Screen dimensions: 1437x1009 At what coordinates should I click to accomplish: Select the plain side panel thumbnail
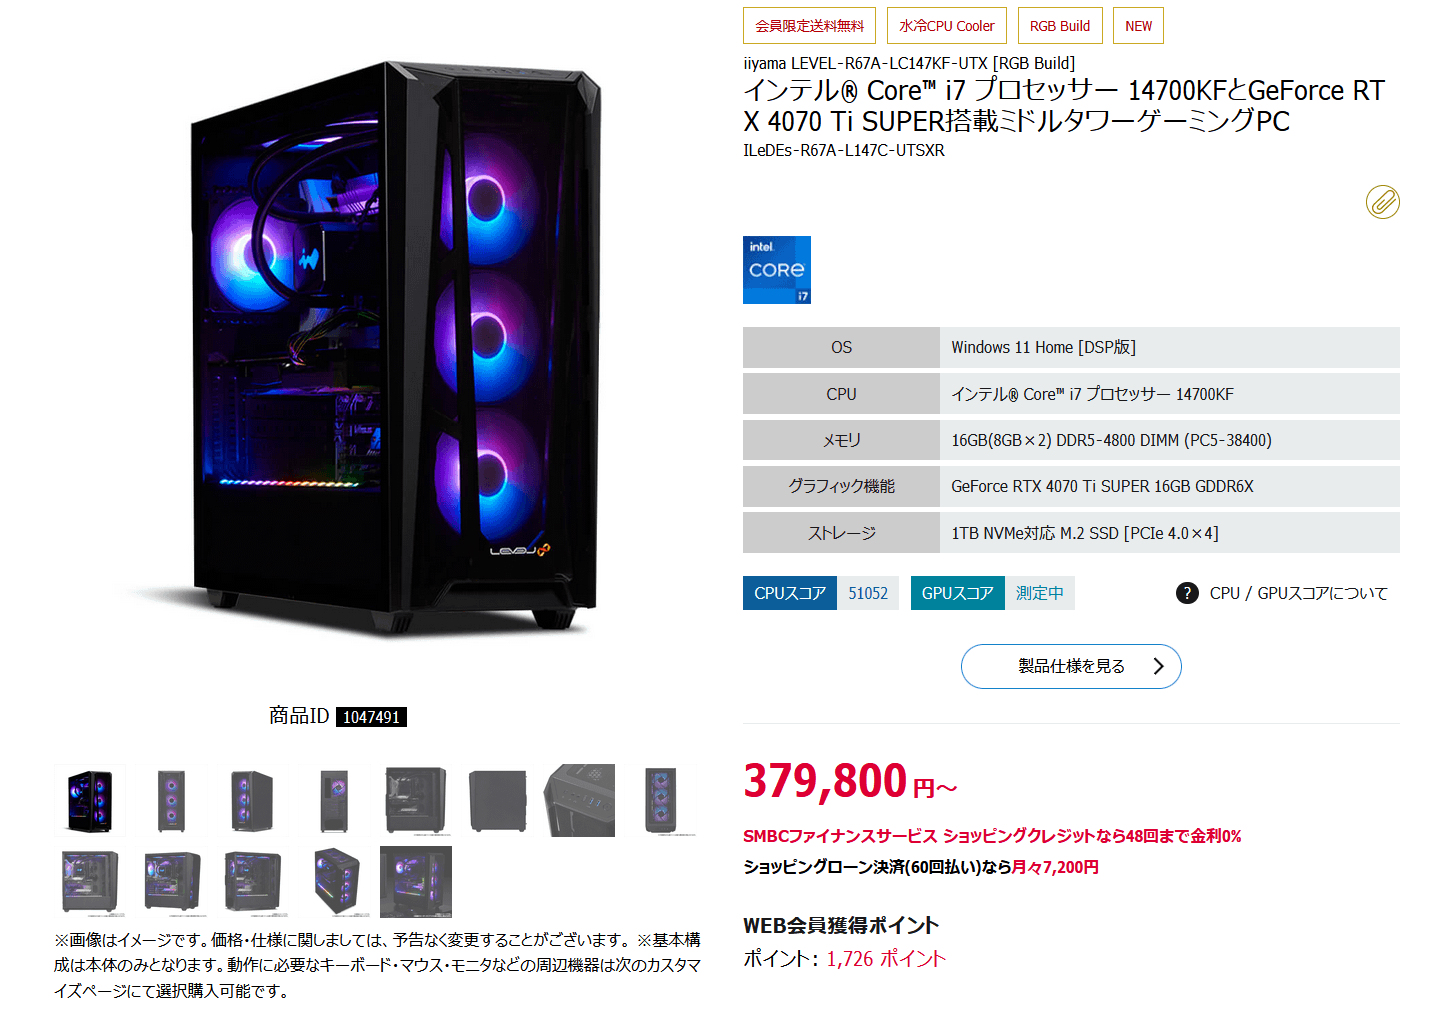coord(498,801)
